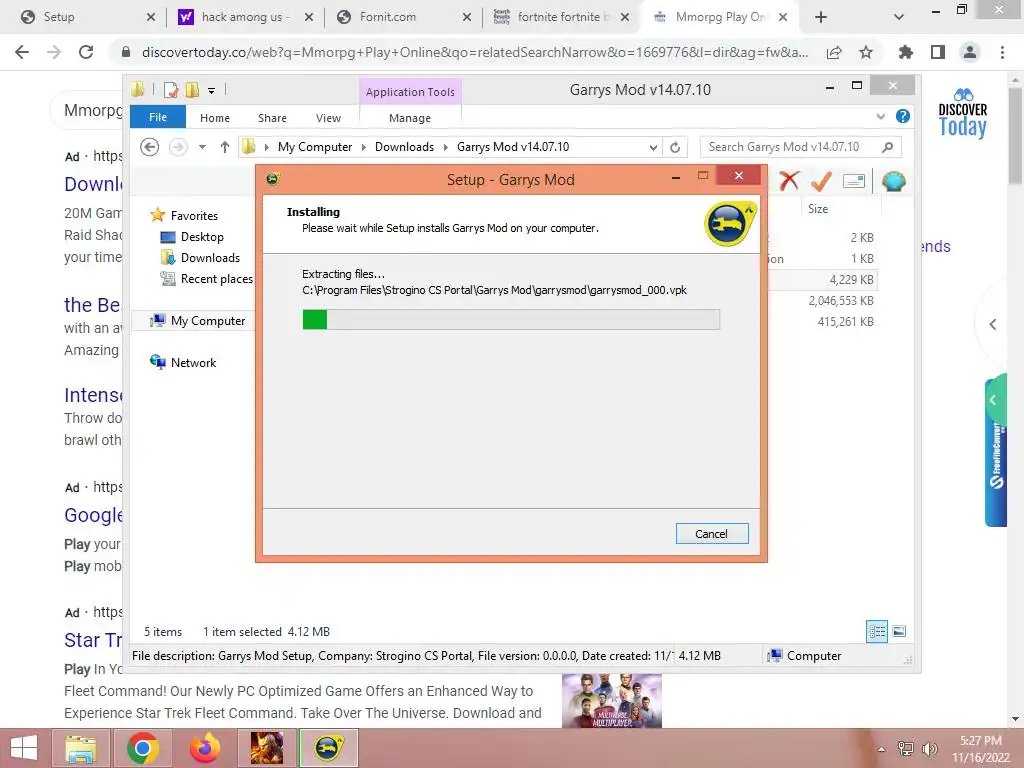Expand address bar history dropdown
This screenshot has height=768, width=1024.
pyautogui.click(x=653, y=148)
